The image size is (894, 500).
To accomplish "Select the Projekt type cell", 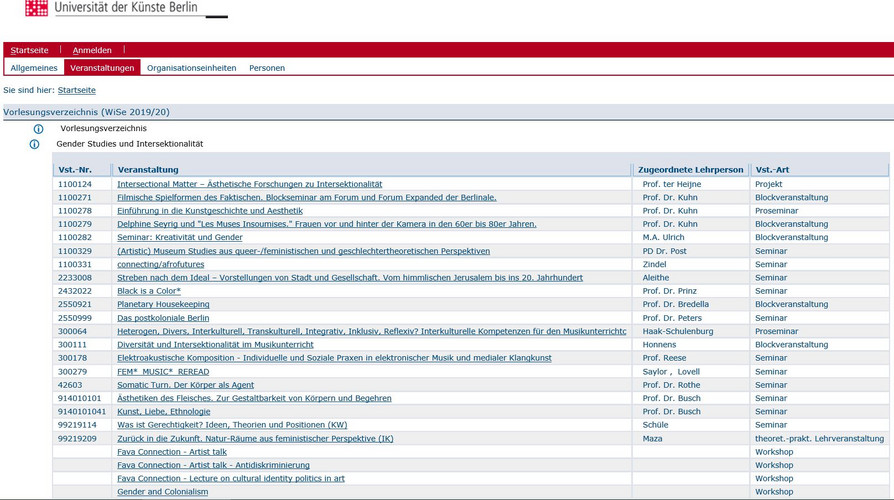I will point(769,184).
